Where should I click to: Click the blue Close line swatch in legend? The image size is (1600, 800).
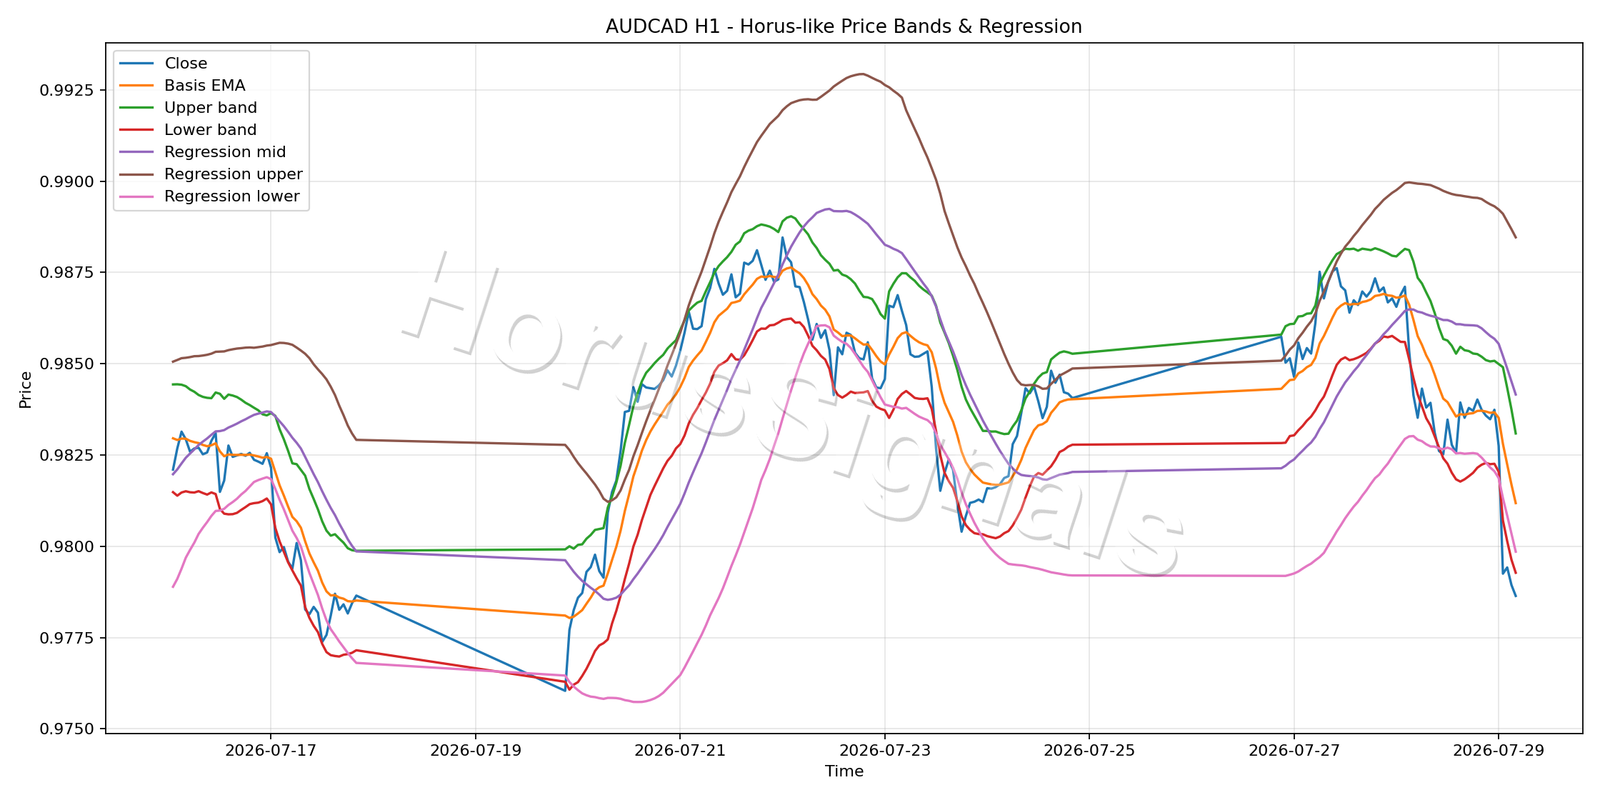(x=137, y=64)
